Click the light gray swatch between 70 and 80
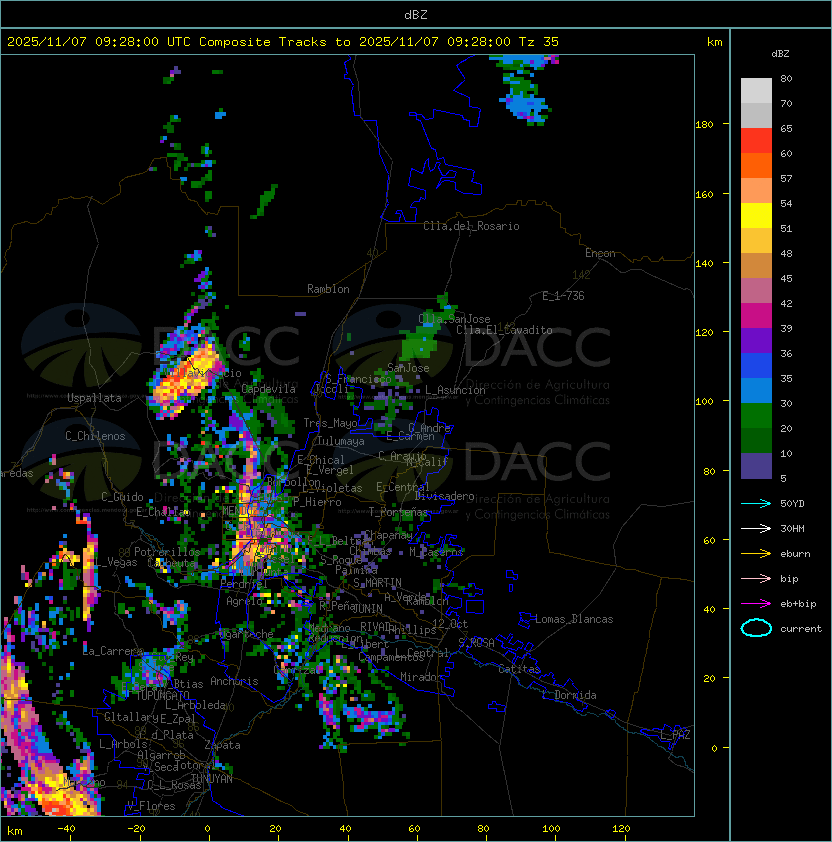Image resolution: width=832 pixels, height=842 pixels. click(756, 91)
